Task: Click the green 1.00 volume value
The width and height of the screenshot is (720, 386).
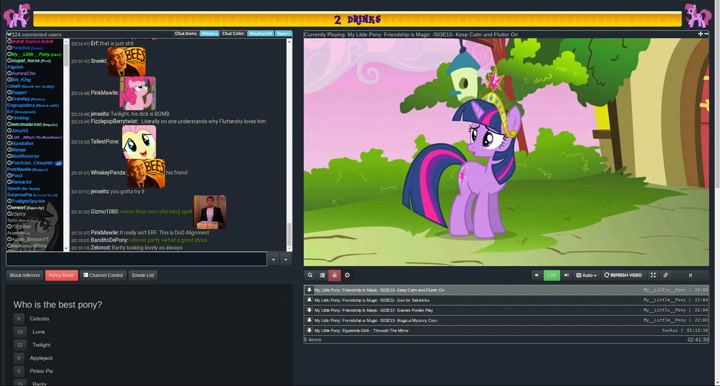Action: pyautogui.click(x=551, y=275)
